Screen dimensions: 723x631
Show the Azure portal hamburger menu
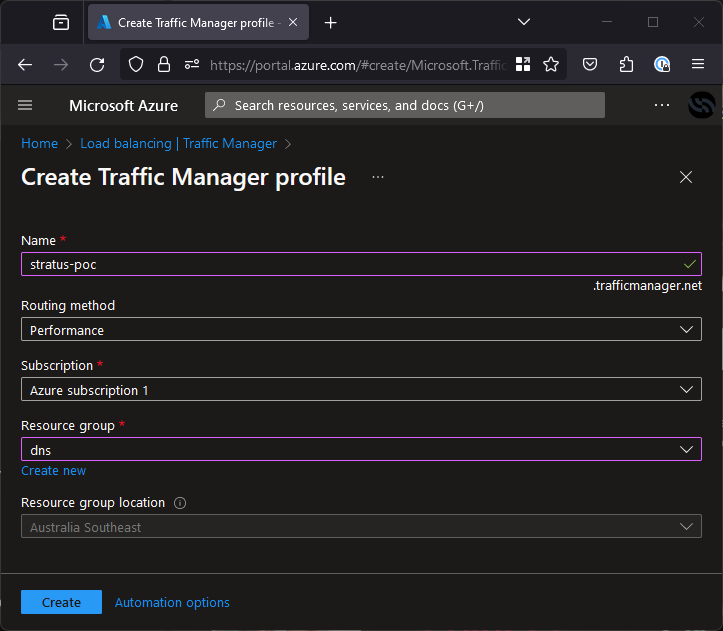pyautogui.click(x=25, y=105)
